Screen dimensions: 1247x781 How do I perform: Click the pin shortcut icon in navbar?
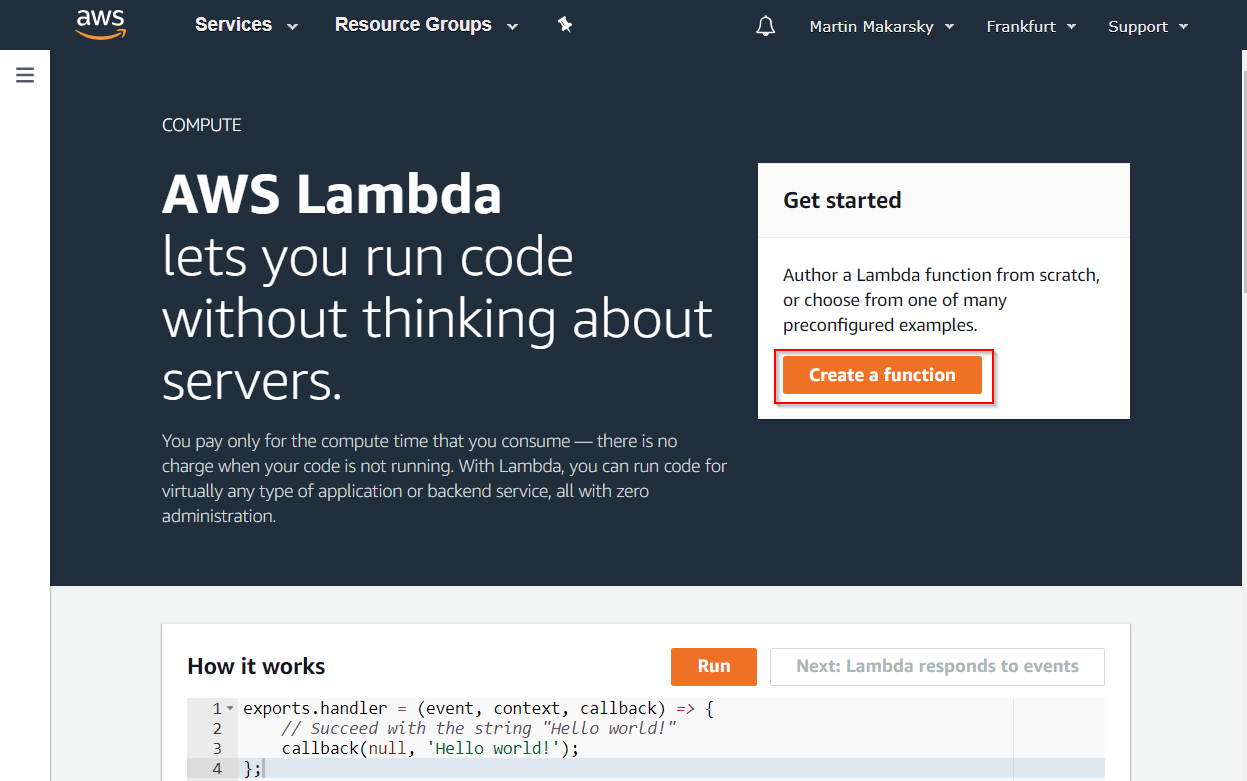[x=565, y=24]
